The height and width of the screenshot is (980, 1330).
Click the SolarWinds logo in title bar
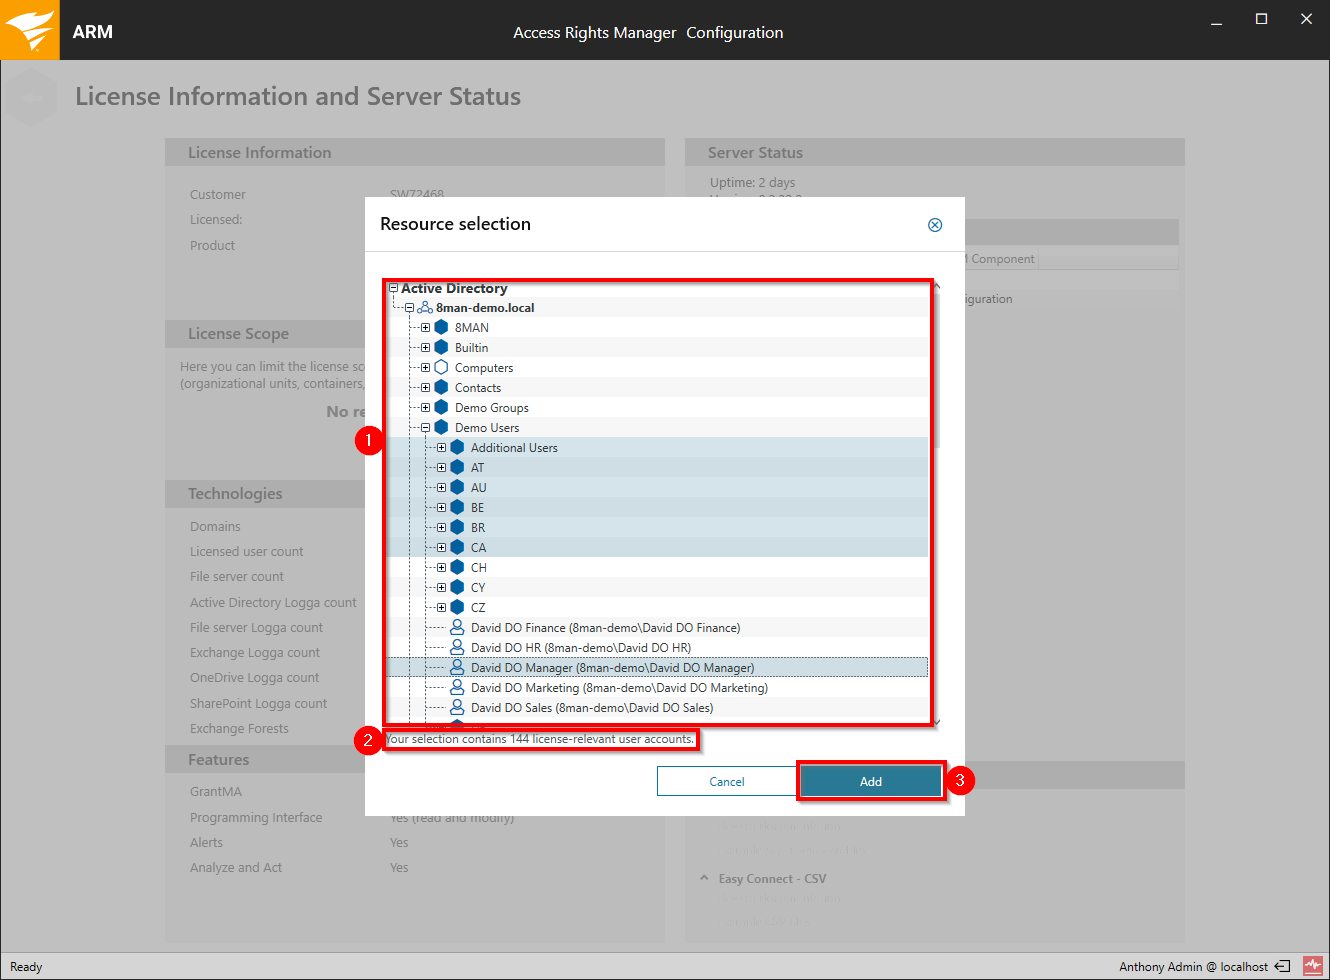30,30
